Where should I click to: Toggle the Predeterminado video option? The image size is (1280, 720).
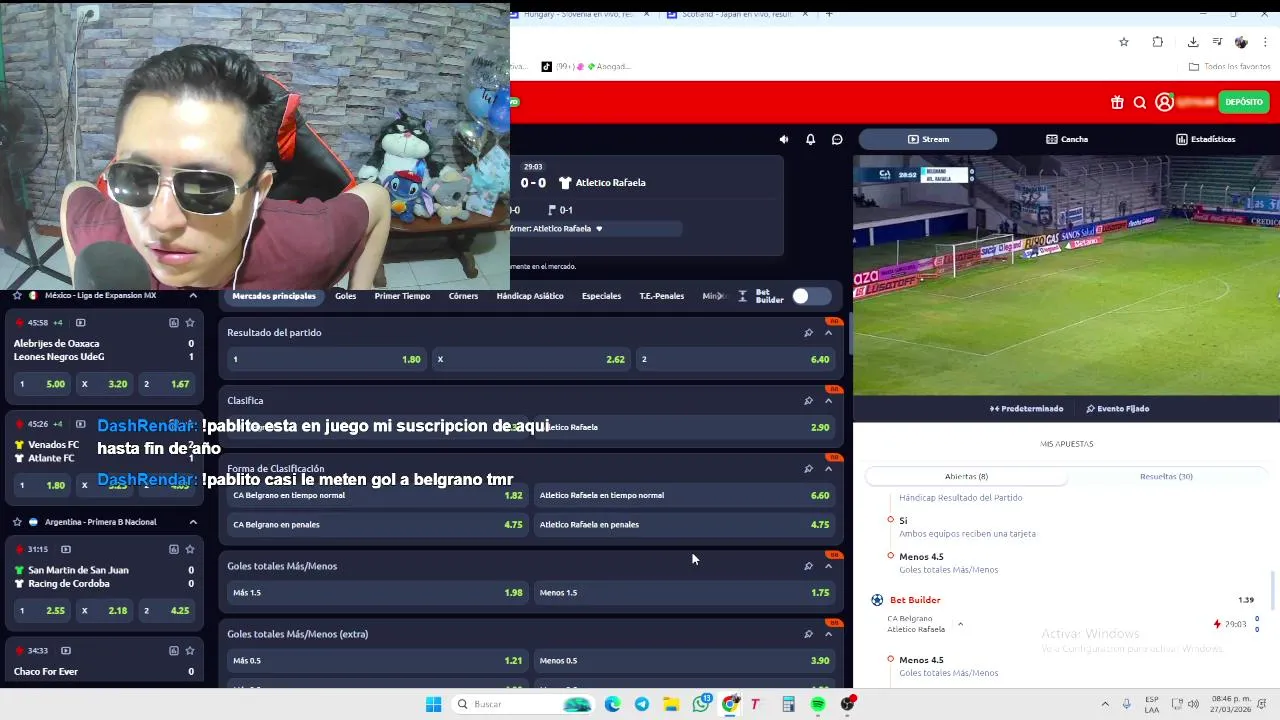pyautogui.click(x=1026, y=408)
